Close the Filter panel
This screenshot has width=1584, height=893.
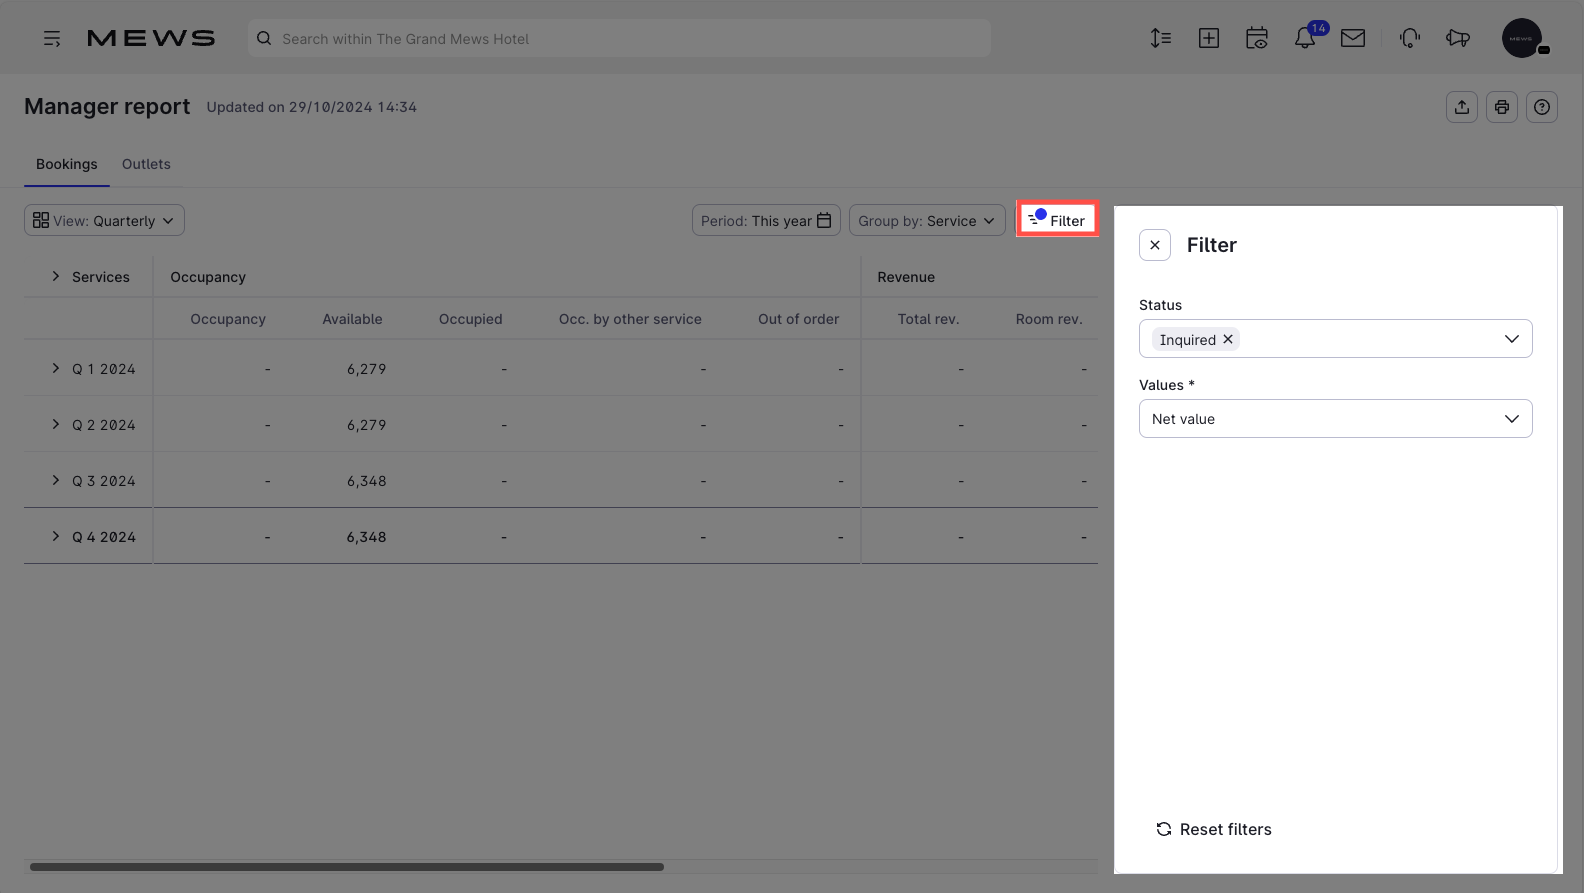coord(1154,245)
